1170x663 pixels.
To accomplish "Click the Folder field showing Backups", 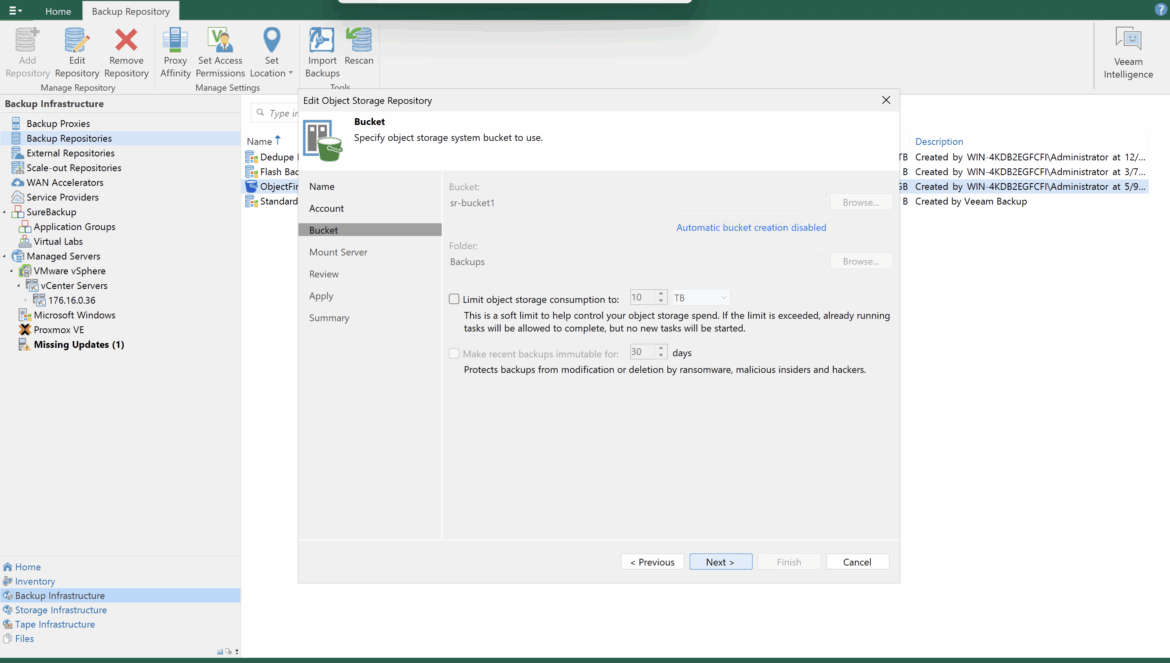I will (x=636, y=262).
